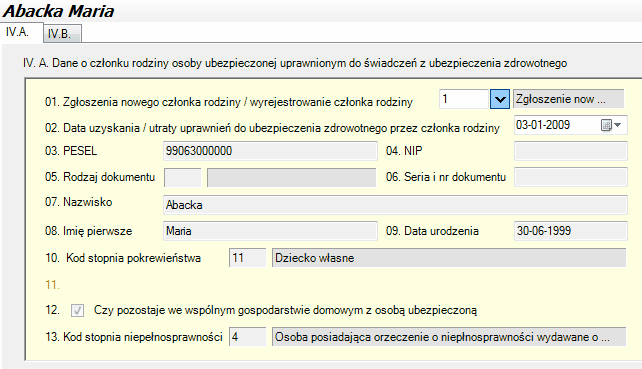Click the '04. NIP' label
The image size is (642, 369).
pos(404,151)
